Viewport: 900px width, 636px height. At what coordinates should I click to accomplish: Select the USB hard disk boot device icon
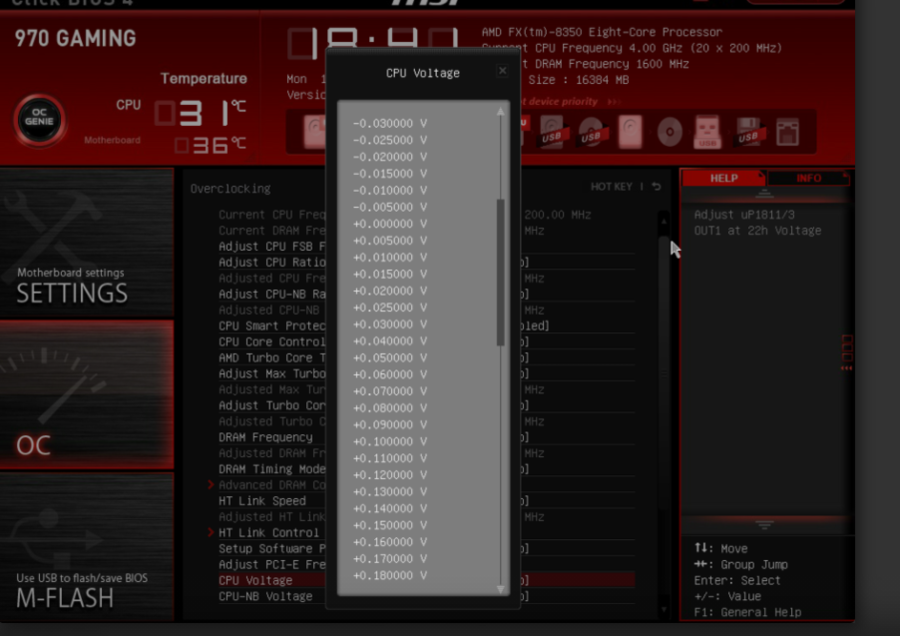pyautogui.click(x=552, y=132)
